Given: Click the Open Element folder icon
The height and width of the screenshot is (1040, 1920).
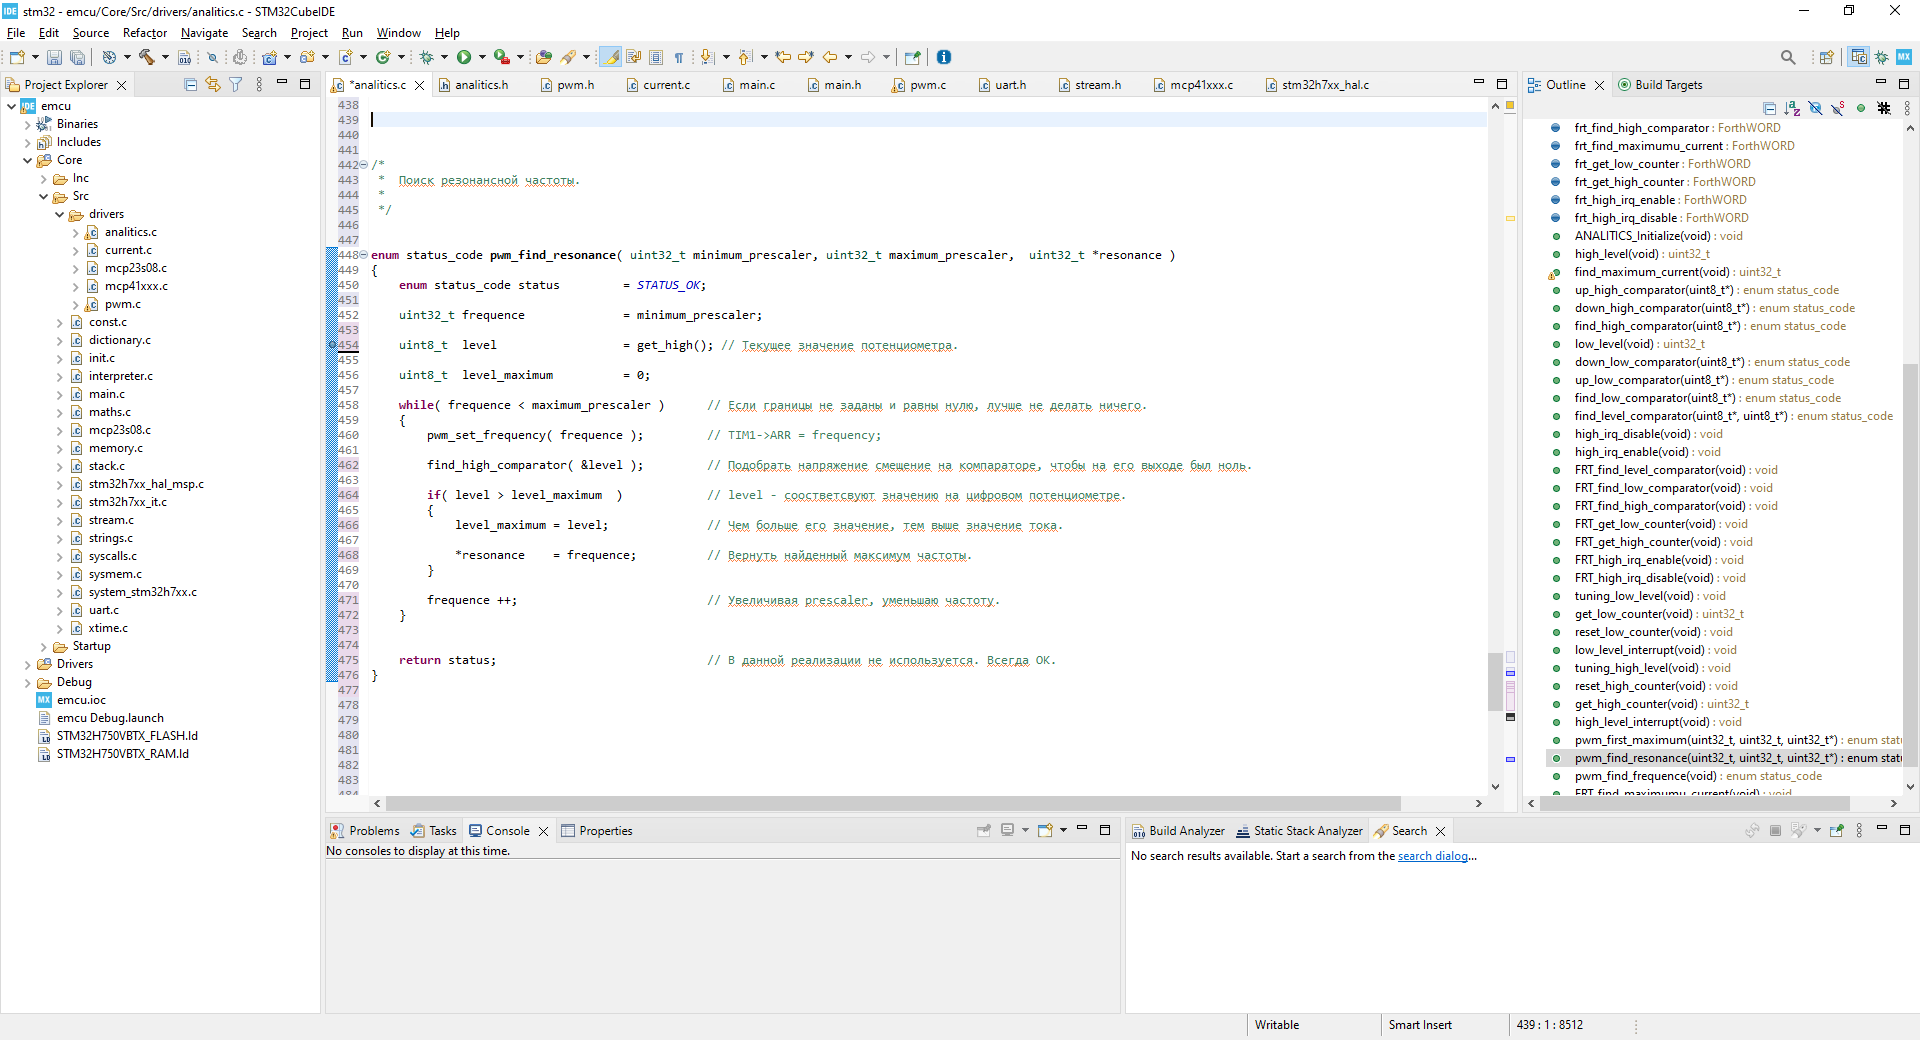Looking at the screenshot, I should (543, 58).
